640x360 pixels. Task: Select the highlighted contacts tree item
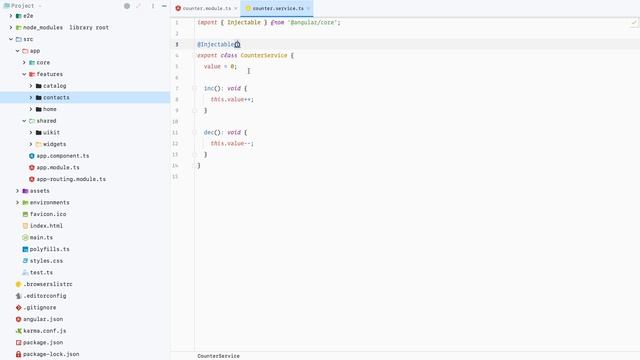coord(85,98)
